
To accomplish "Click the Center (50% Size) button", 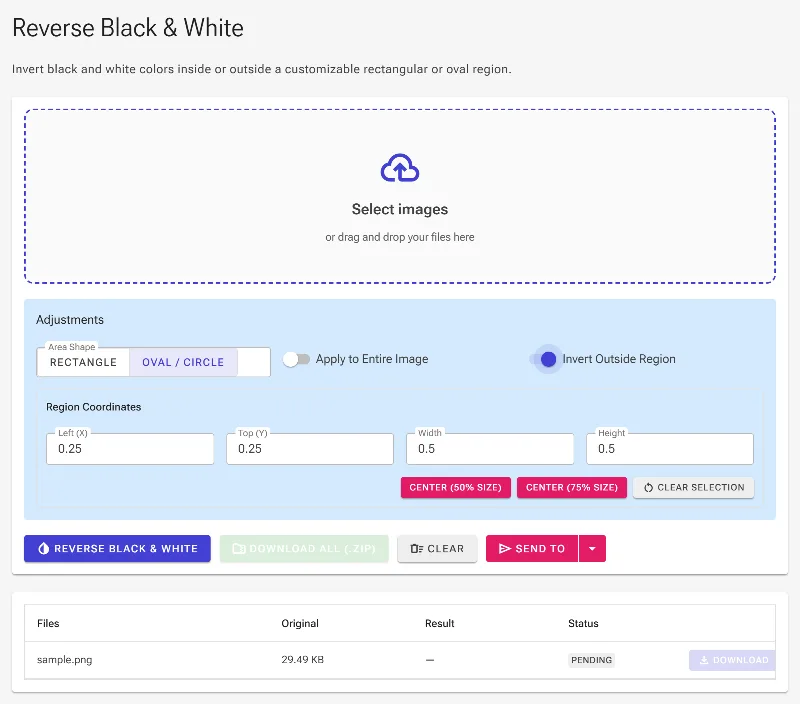I will pos(456,488).
